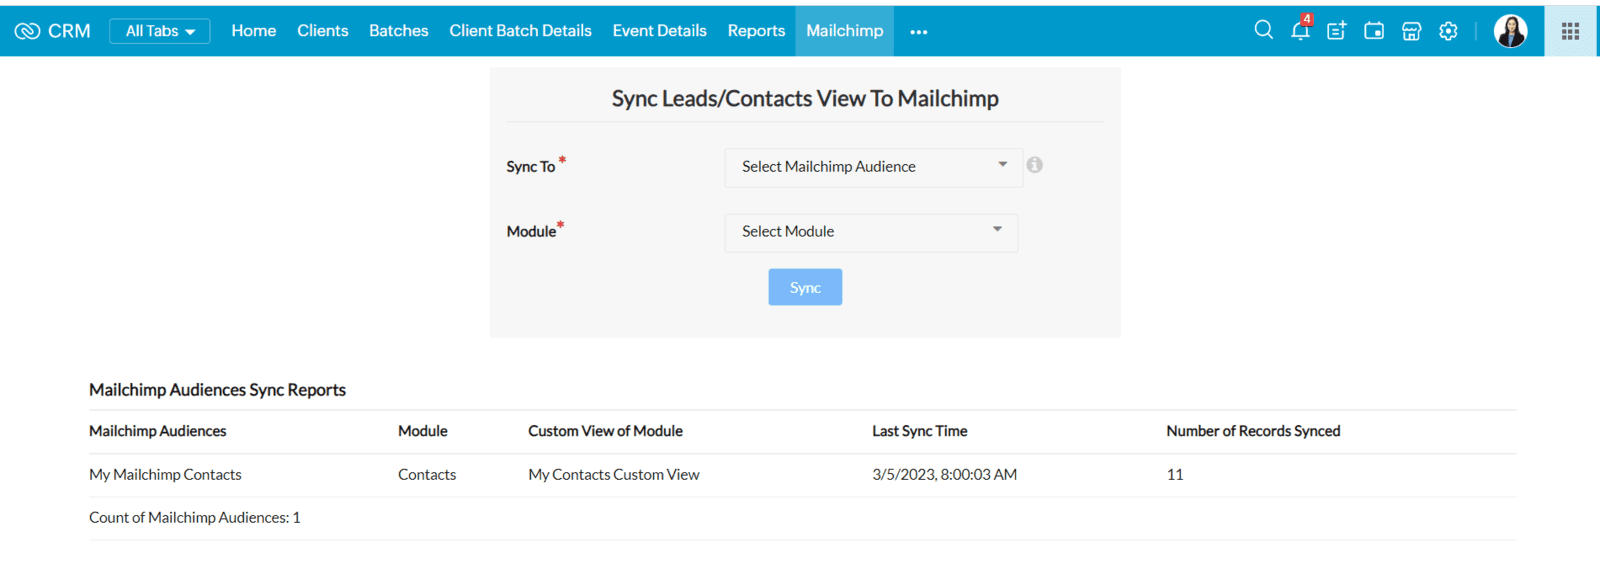1600x569 pixels.
Task: Click last sync time '3/5/2023, 8:00:03 AM'
Action: click(944, 475)
